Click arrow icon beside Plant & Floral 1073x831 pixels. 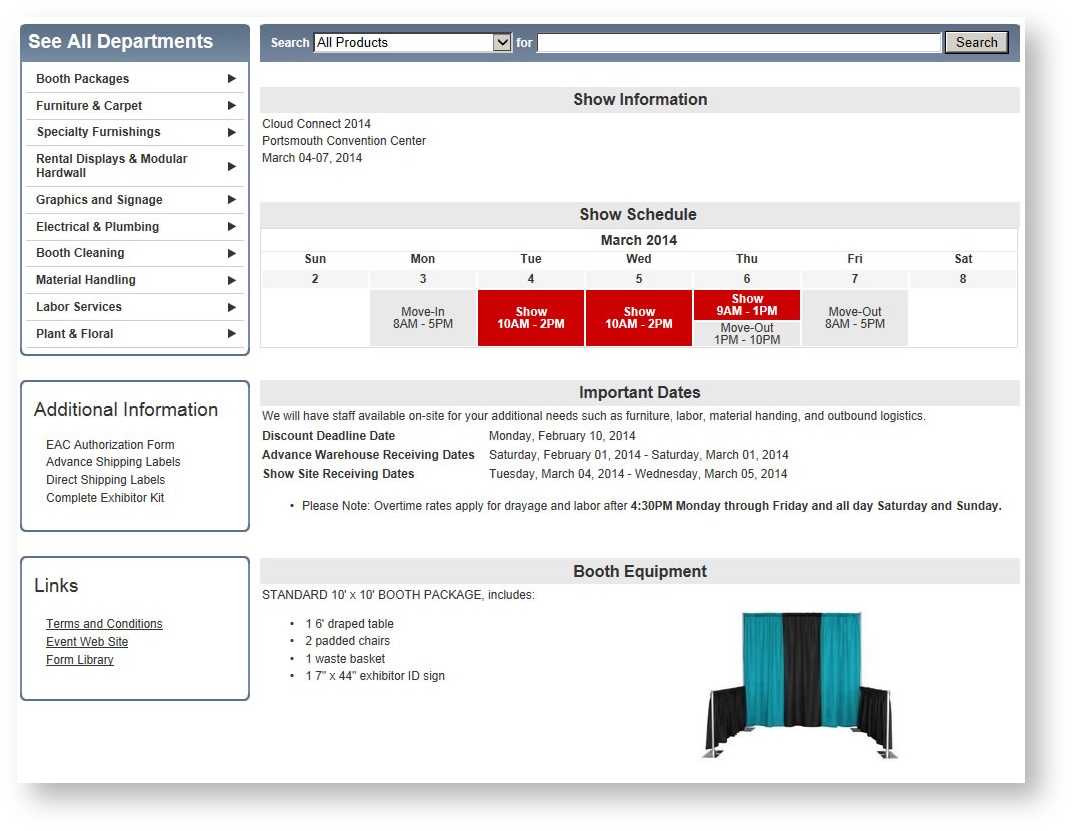coord(231,334)
